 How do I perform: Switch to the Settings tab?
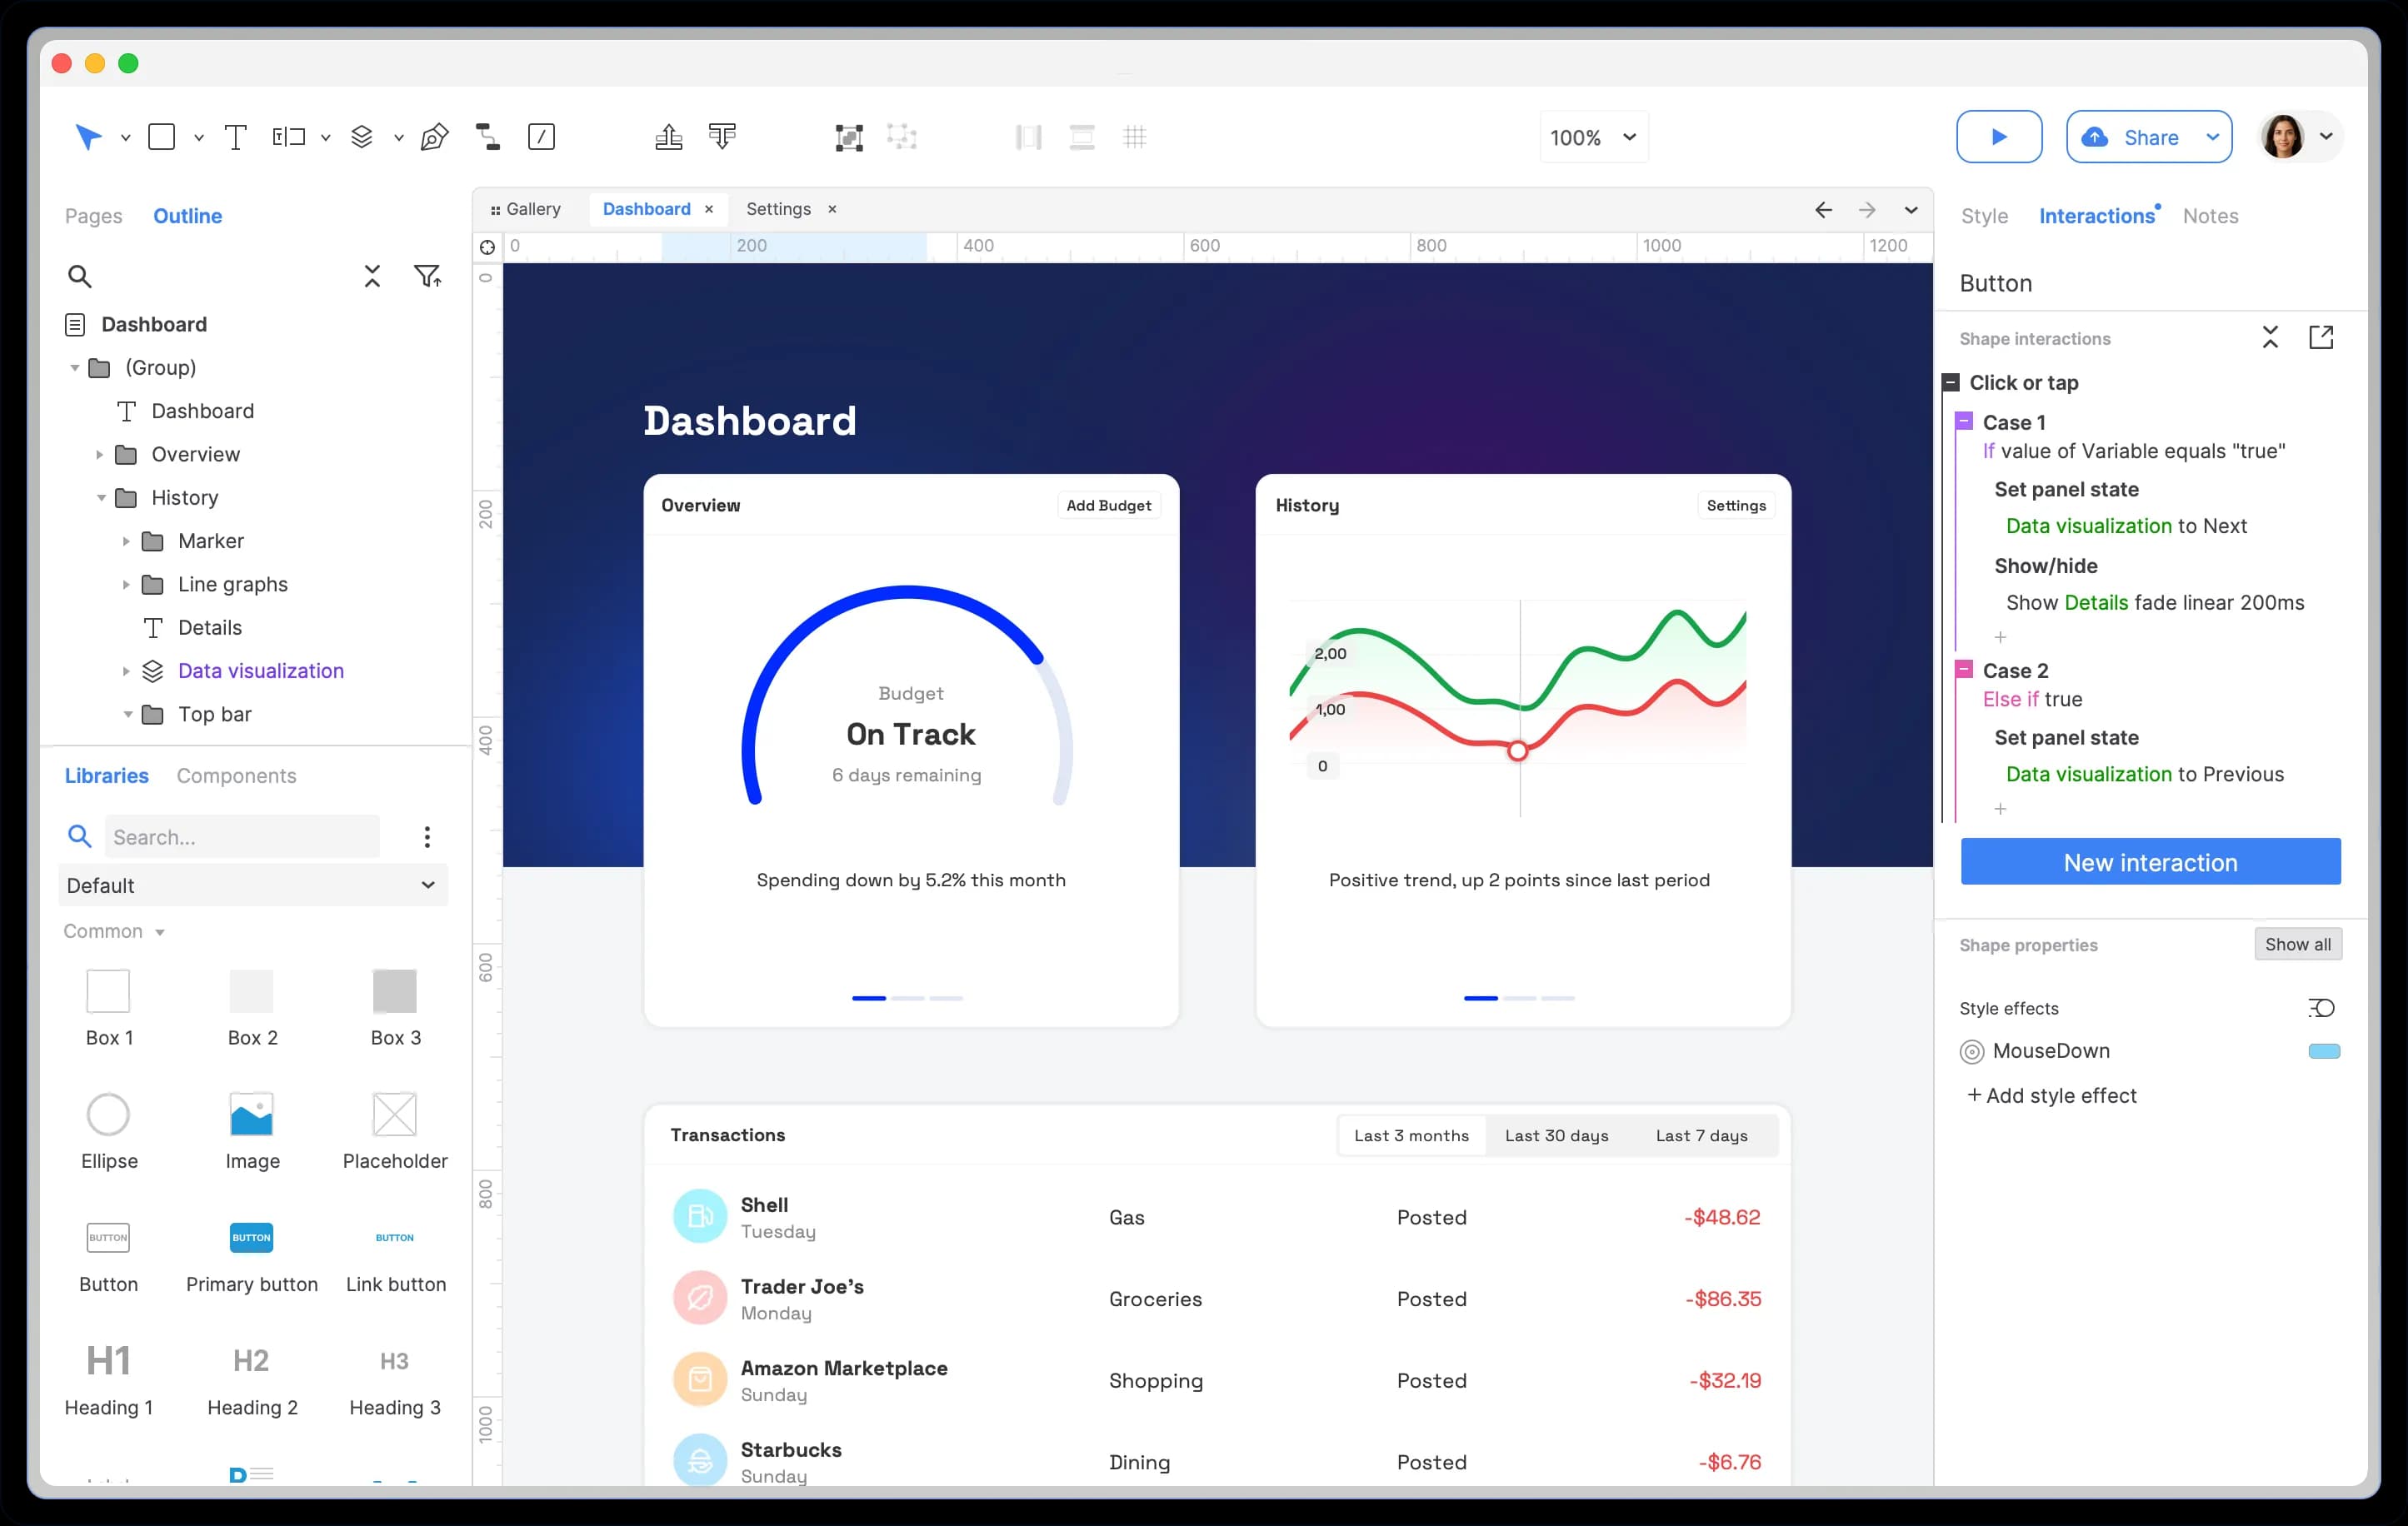(x=778, y=209)
